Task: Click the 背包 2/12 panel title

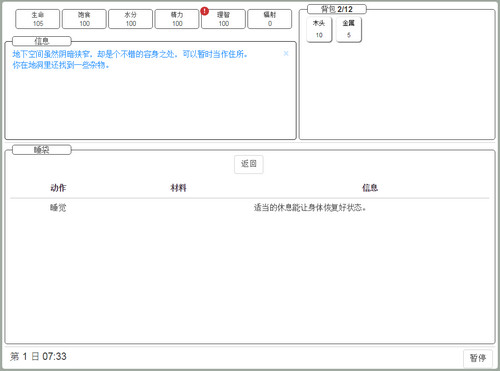Action: [x=337, y=9]
